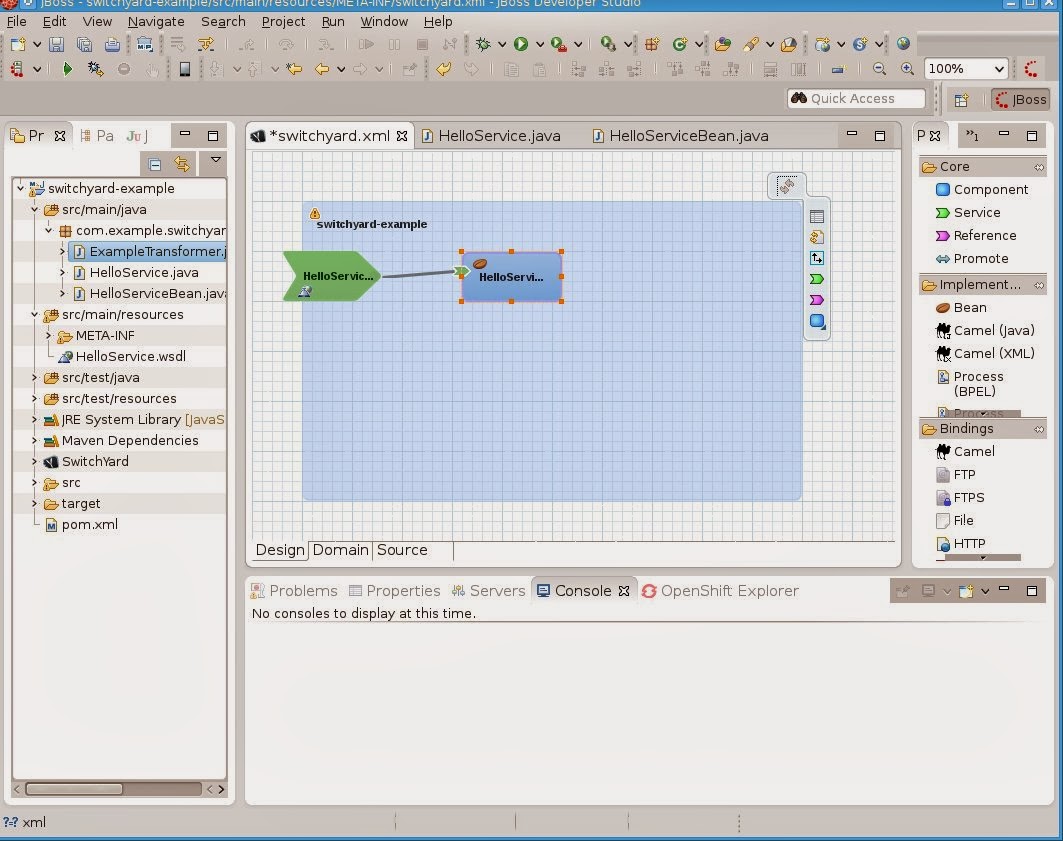The height and width of the screenshot is (841, 1063).
Task: Select the HelloService green composite service shape
Action: coord(332,276)
